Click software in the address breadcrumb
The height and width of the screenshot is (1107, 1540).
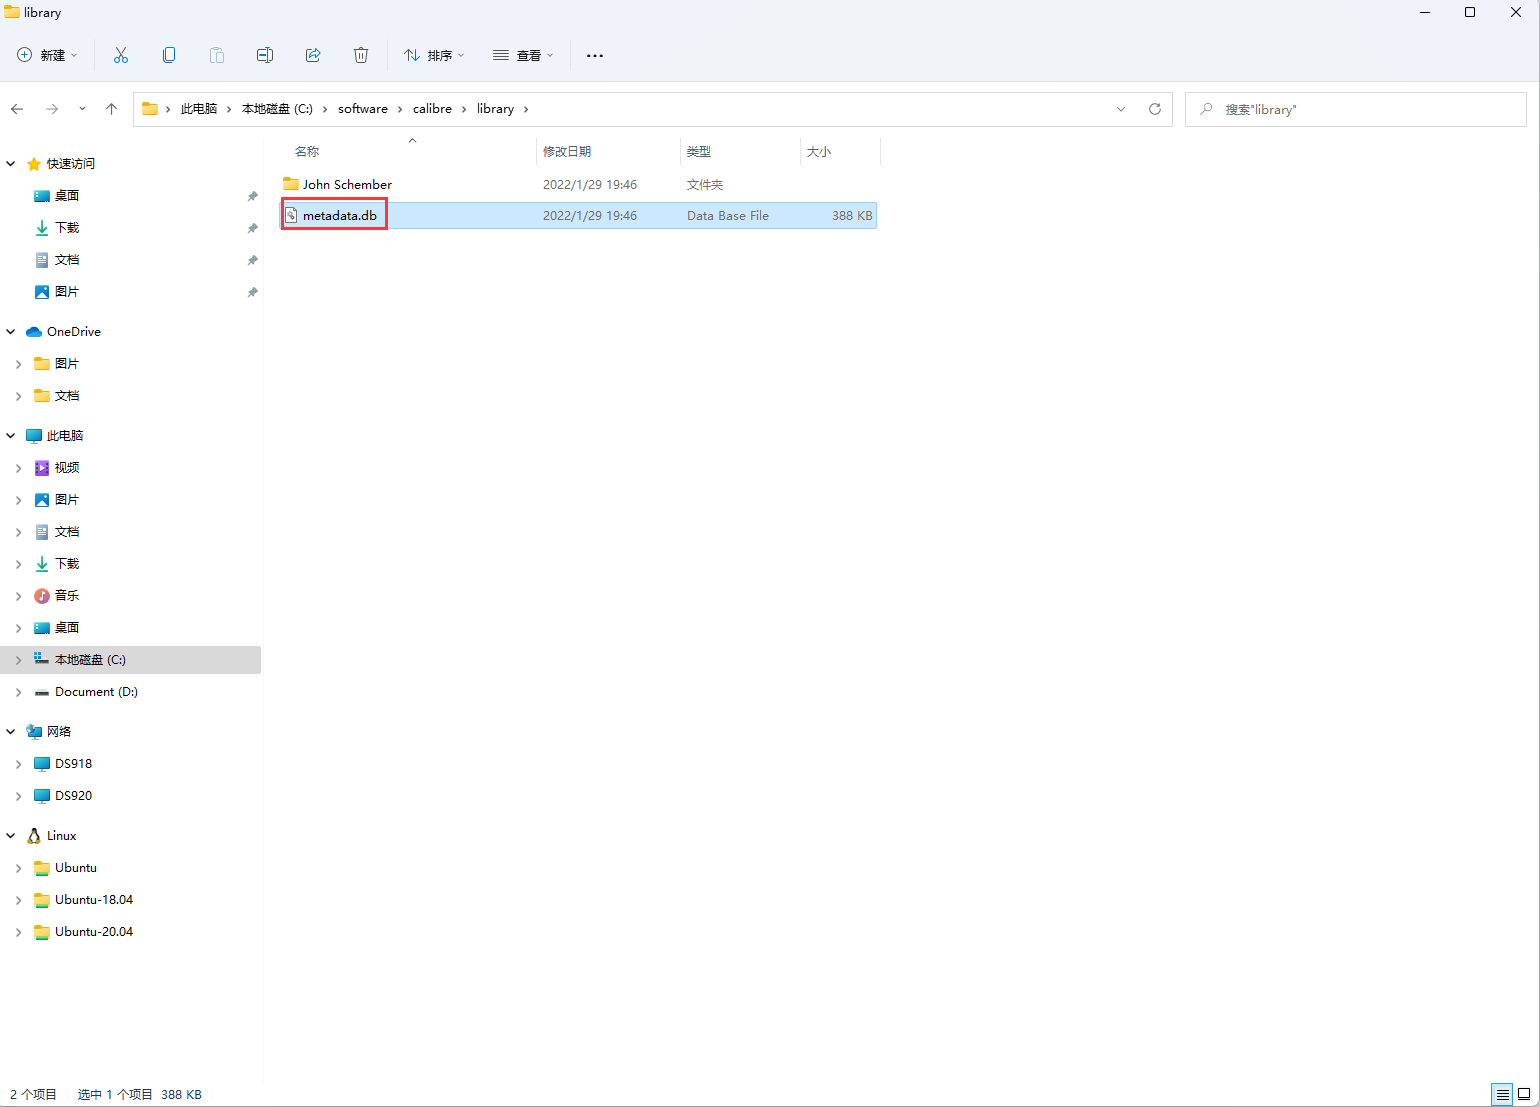pos(362,109)
